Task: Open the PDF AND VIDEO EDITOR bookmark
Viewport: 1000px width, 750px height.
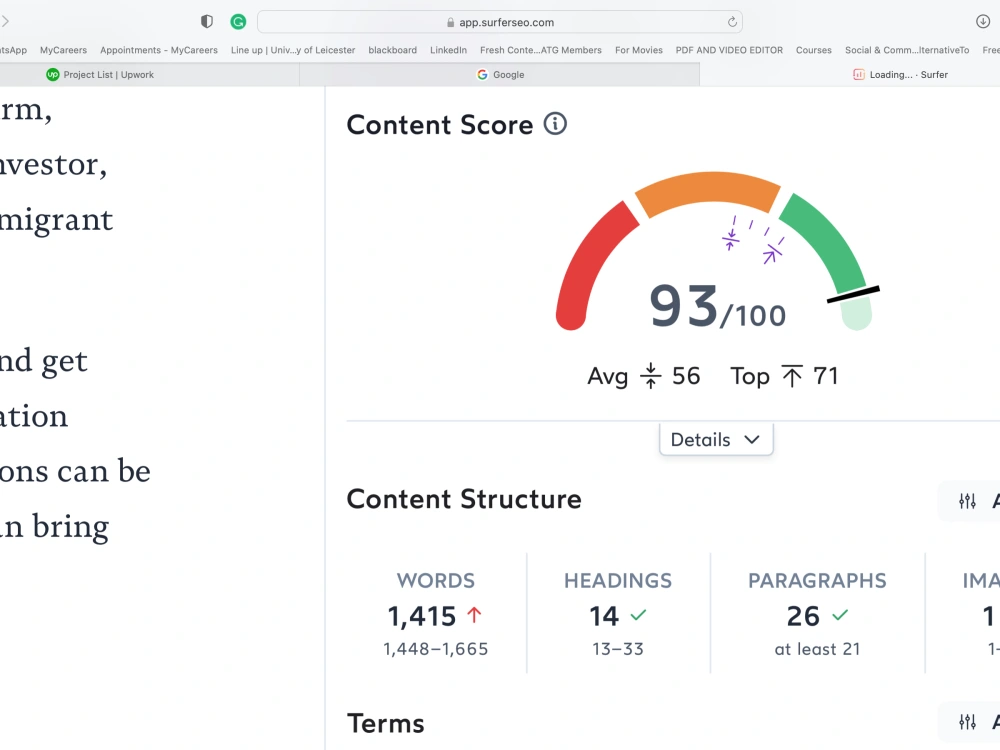Action: click(729, 49)
